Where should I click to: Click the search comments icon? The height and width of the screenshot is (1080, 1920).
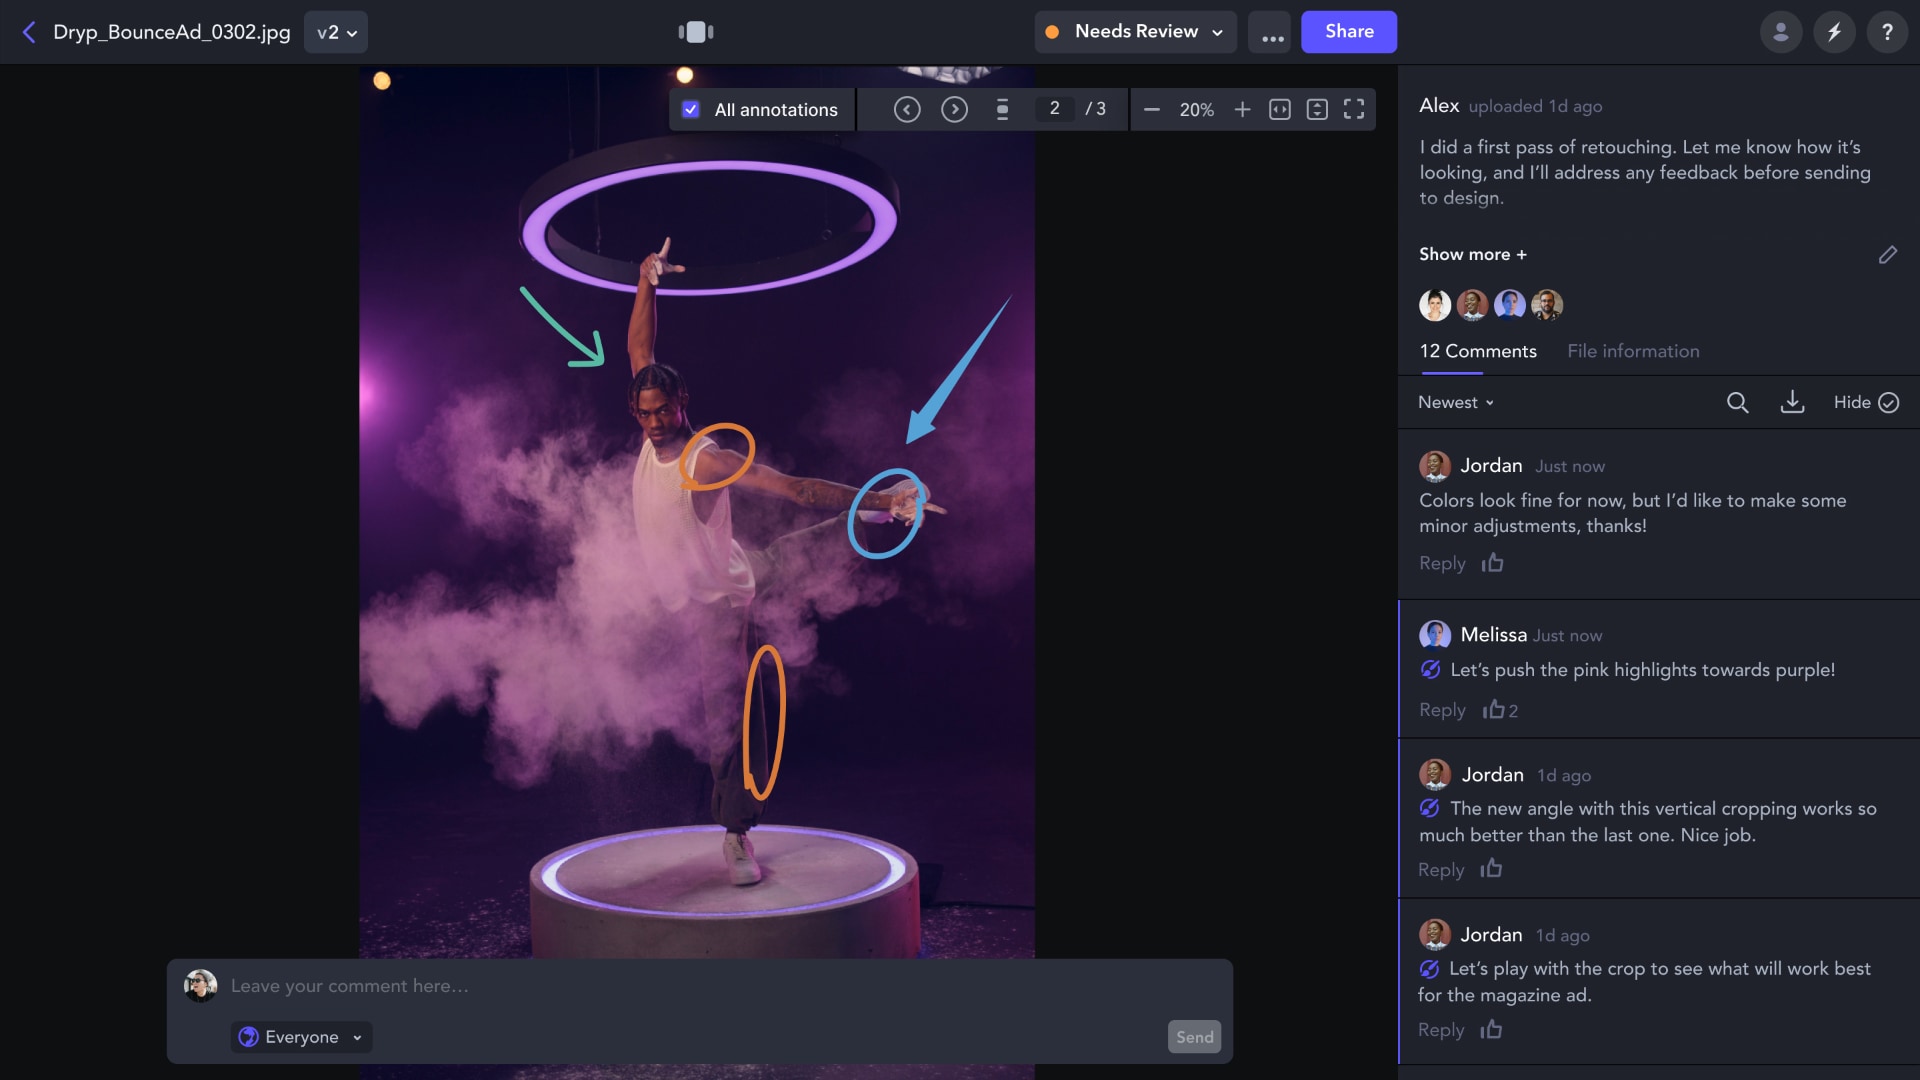[1737, 402]
